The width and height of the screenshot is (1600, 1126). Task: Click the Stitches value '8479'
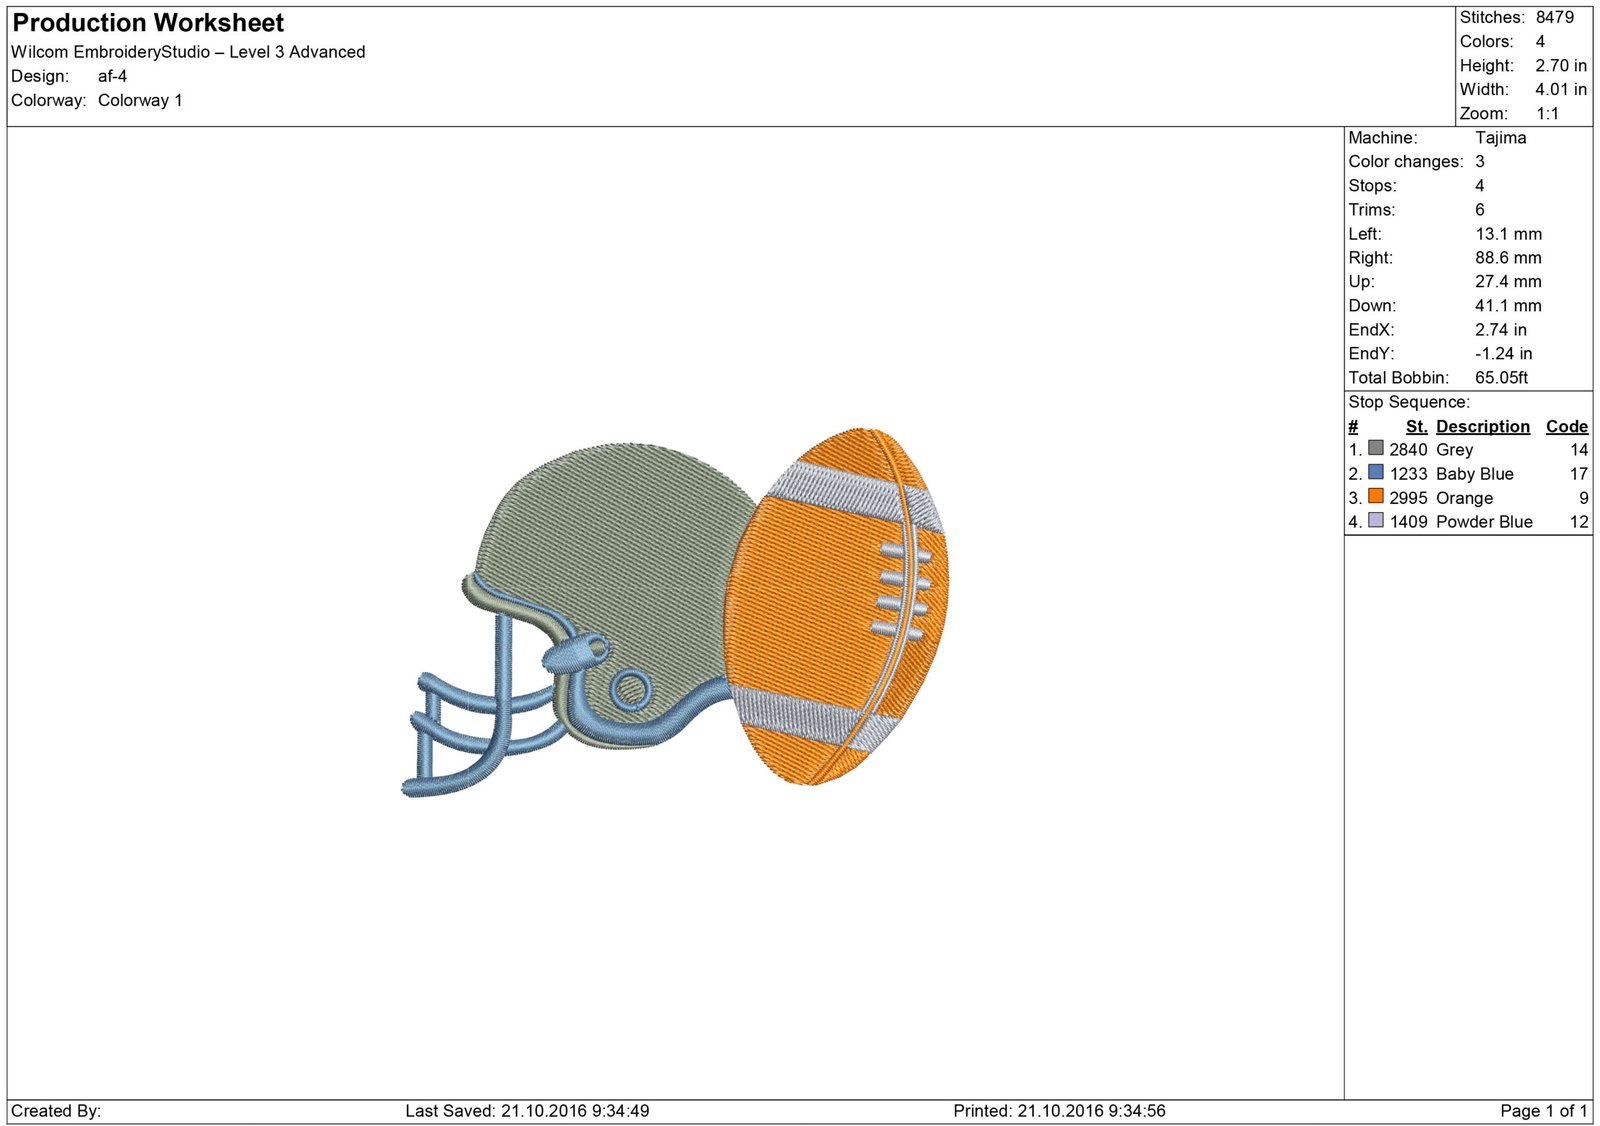pyautogui.click(x=1555, y=17)
